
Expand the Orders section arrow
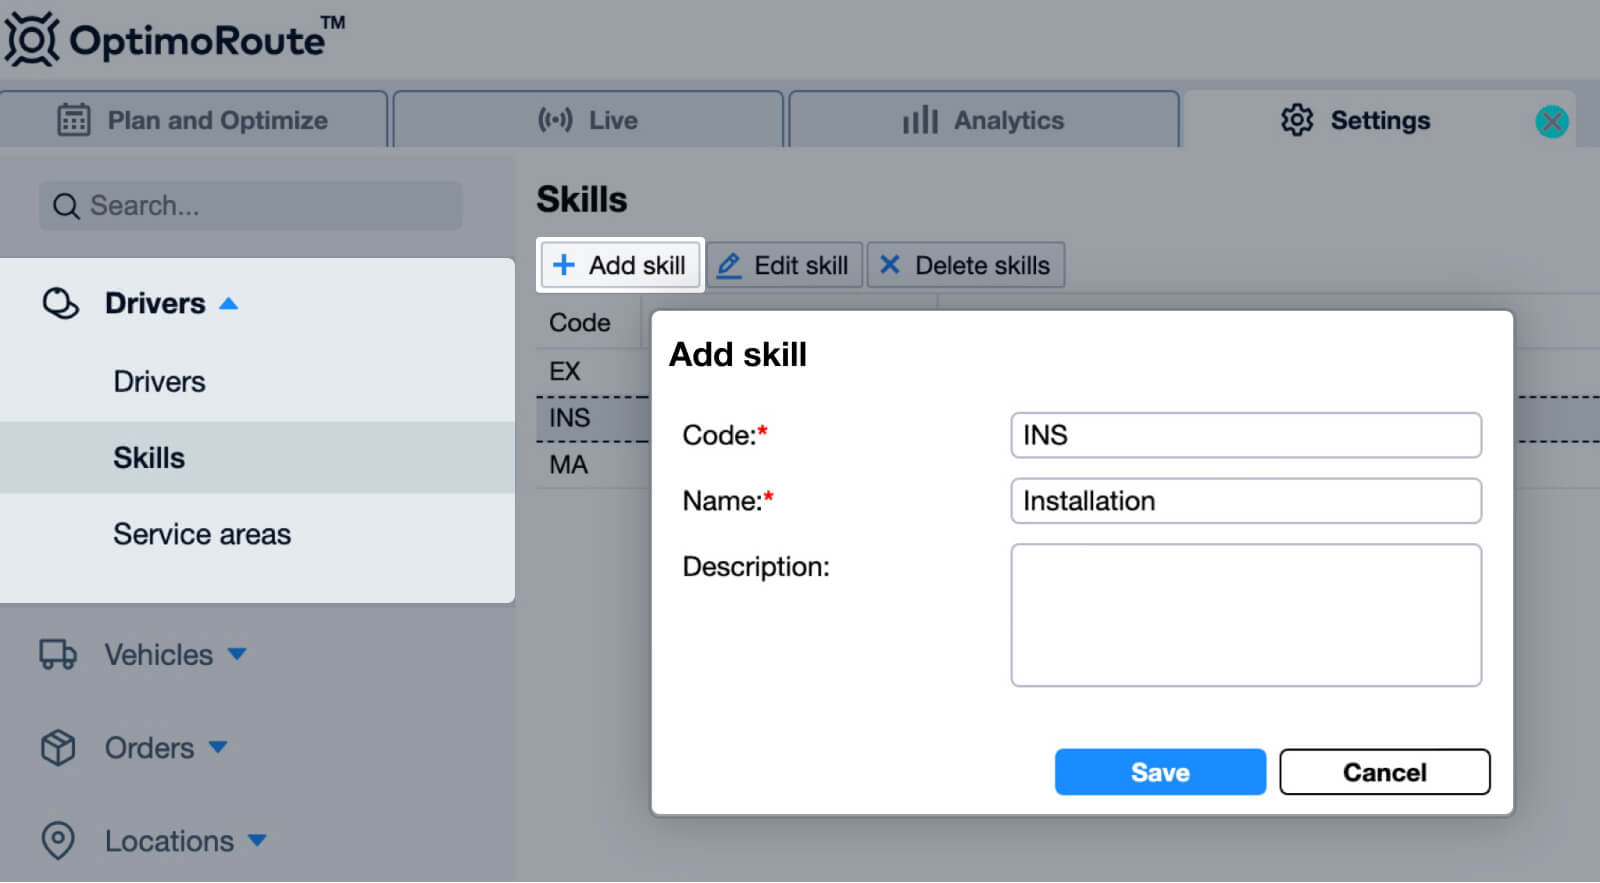[x=218, y=747]
